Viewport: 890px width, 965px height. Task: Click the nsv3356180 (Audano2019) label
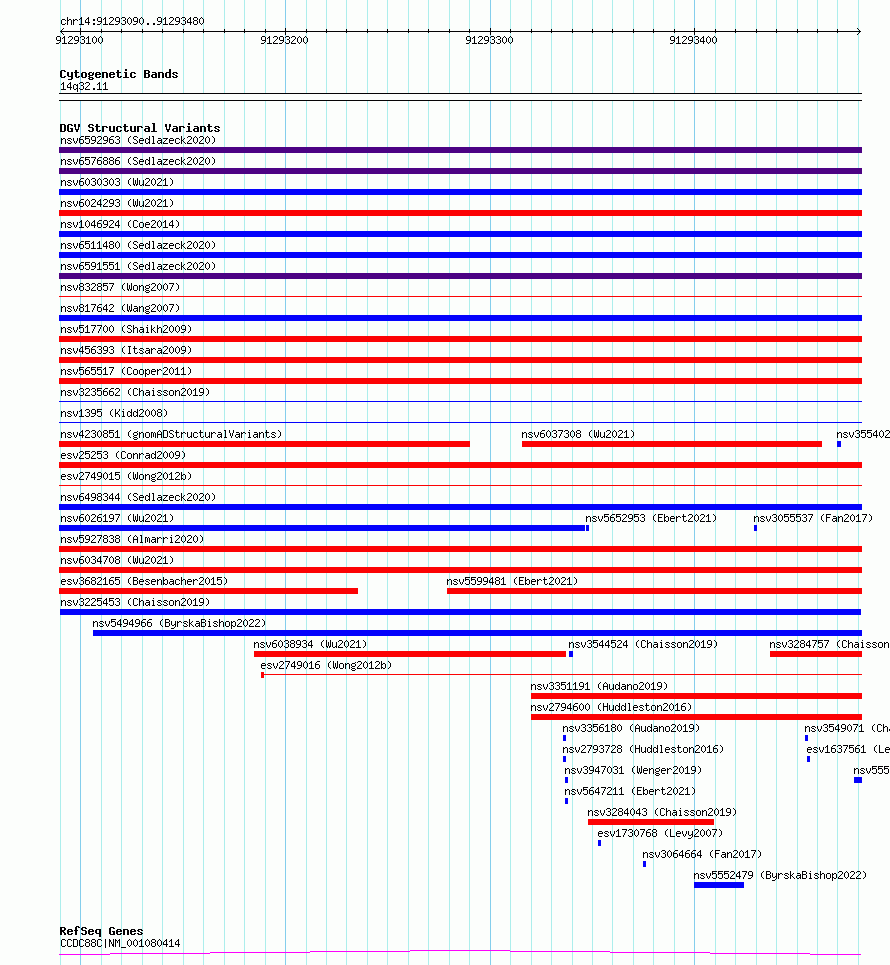(x=631, y=728)
